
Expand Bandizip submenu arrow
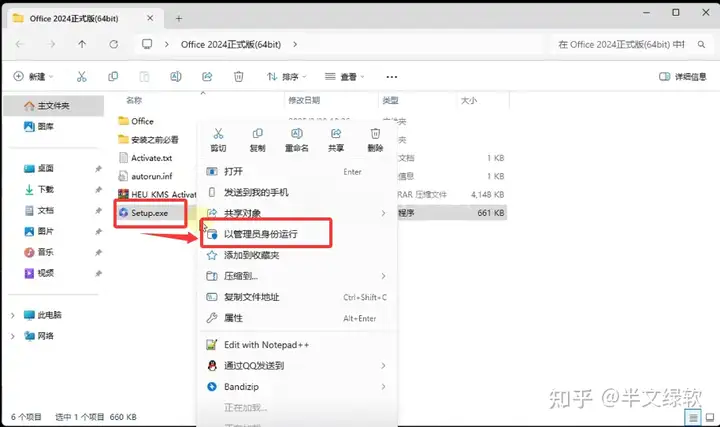[383, 387]
